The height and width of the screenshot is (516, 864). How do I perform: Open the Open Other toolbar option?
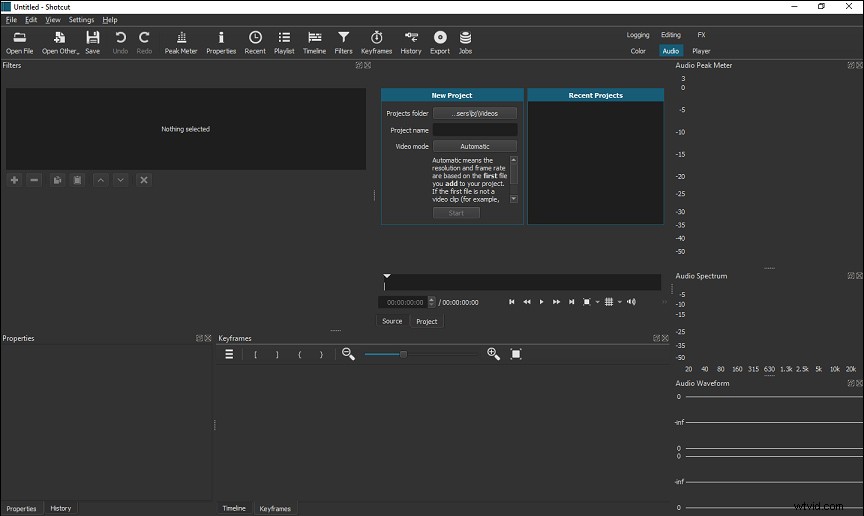click(60, 42)
